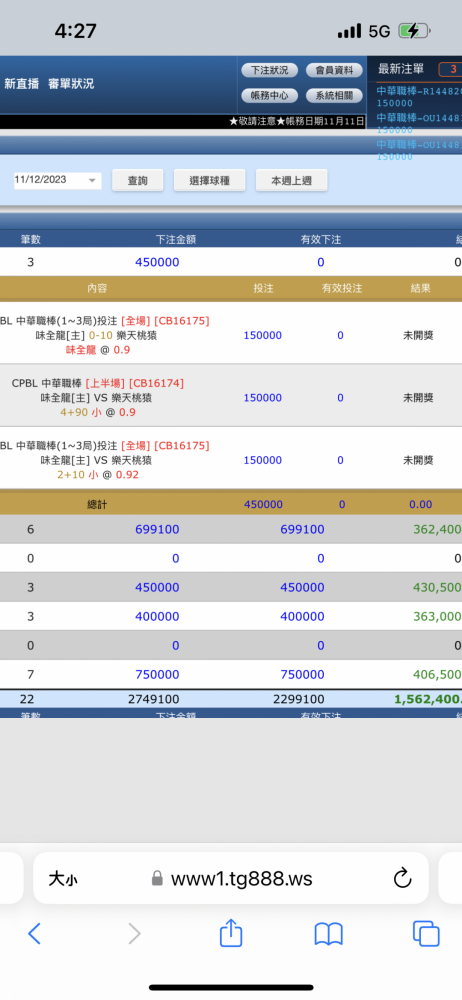Screen dimensions: 462x1000
Task: Reload the page with refresh icon
Action: pos(402,879)
